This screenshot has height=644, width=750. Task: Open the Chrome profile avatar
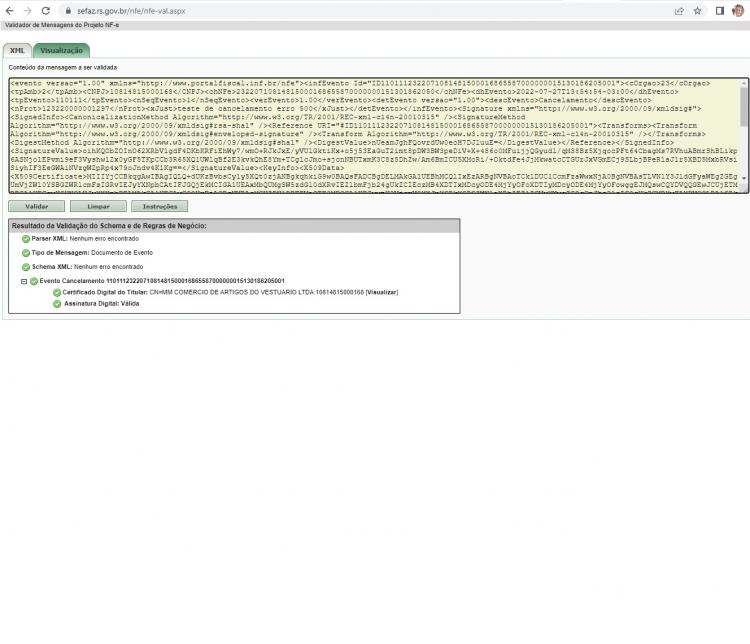coord(738,11)
